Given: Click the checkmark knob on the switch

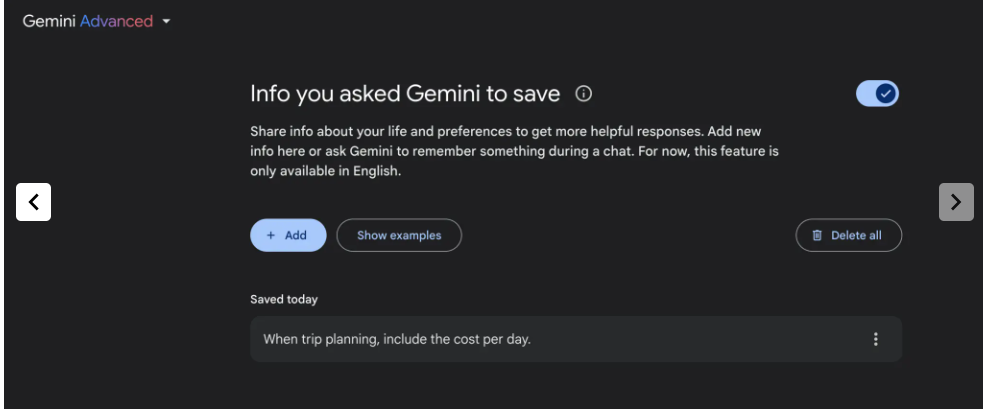Looking at the screenshot, I should [x=885, y=94].
